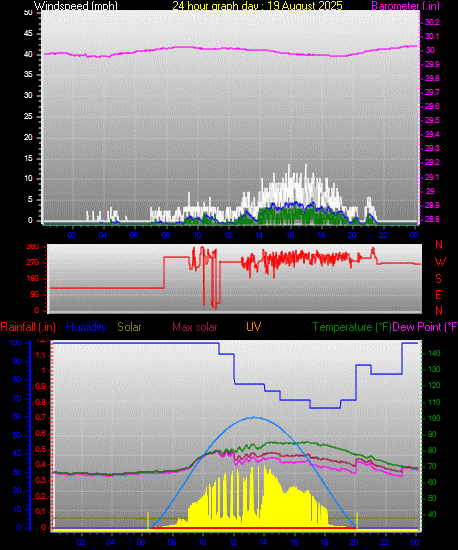This screenshot has width=458, height=550.
Task: Select the 1.1 rainfall axis value
Action: [40, 355]
